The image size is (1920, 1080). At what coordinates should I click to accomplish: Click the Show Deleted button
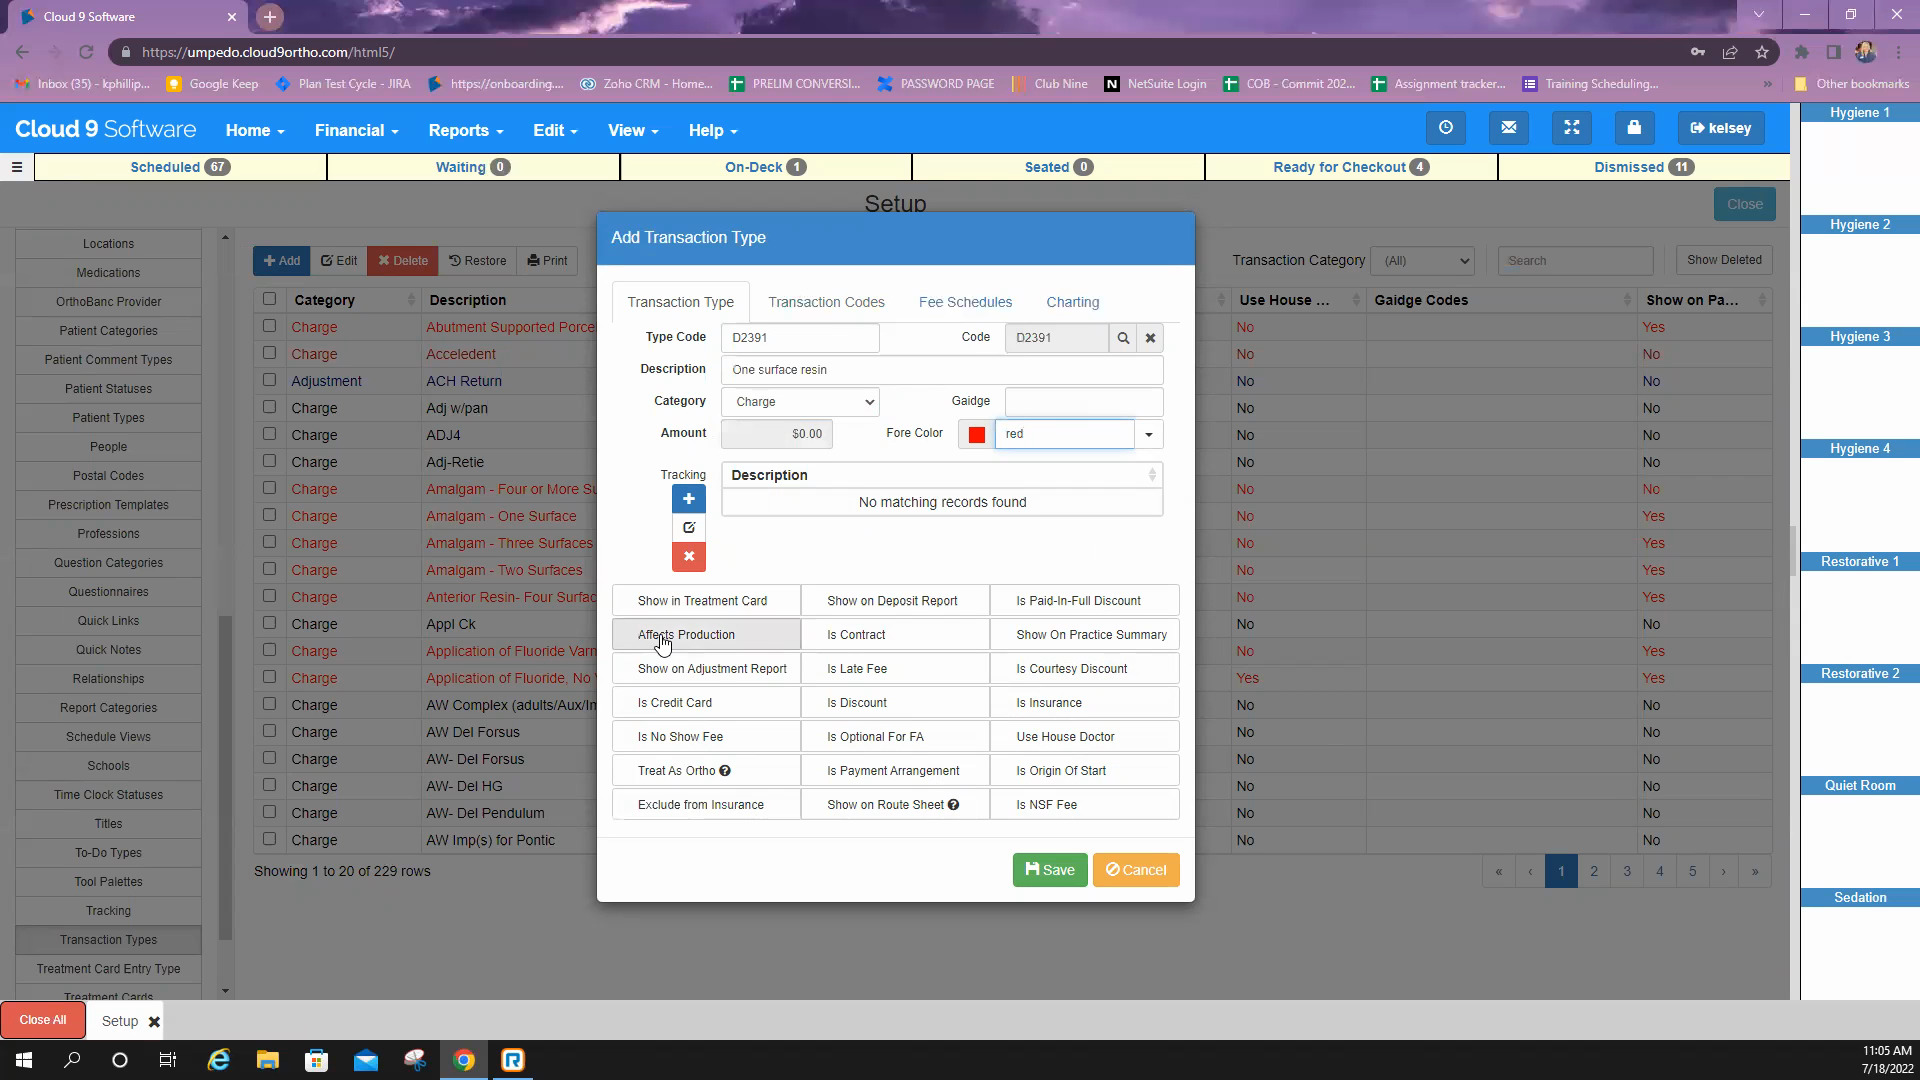1723,260
